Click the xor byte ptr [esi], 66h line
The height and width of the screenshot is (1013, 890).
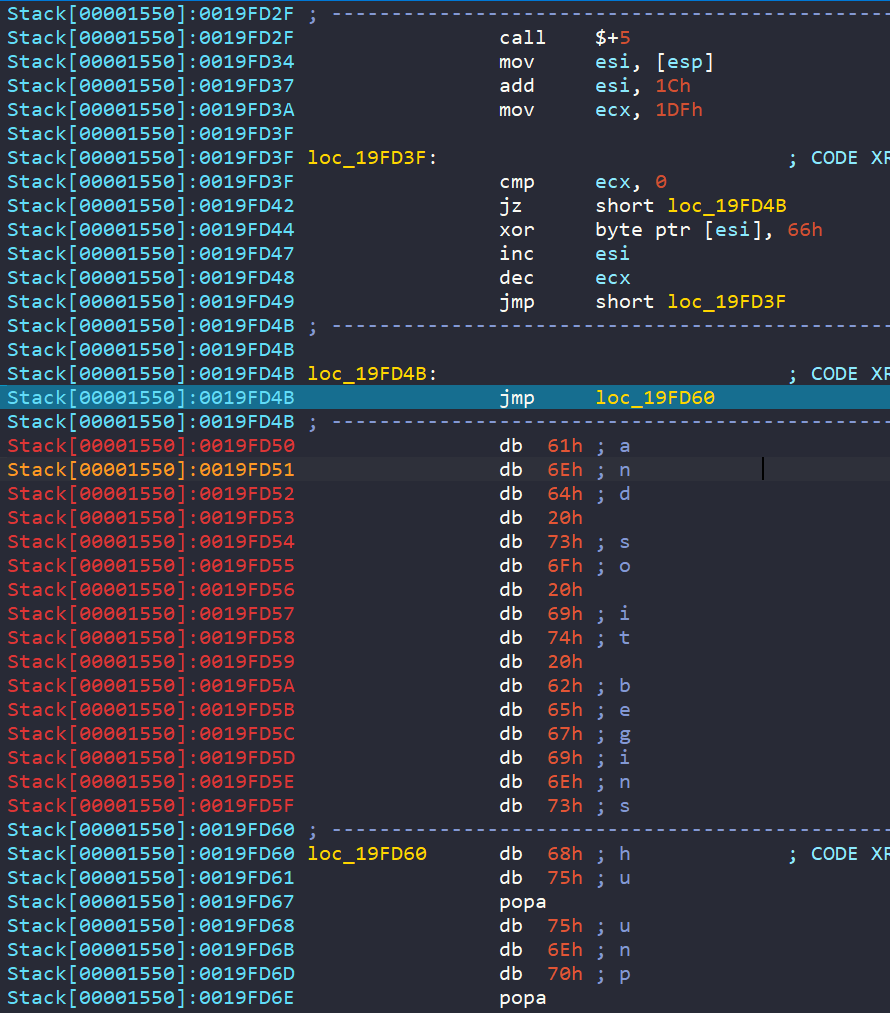[661, 229]
